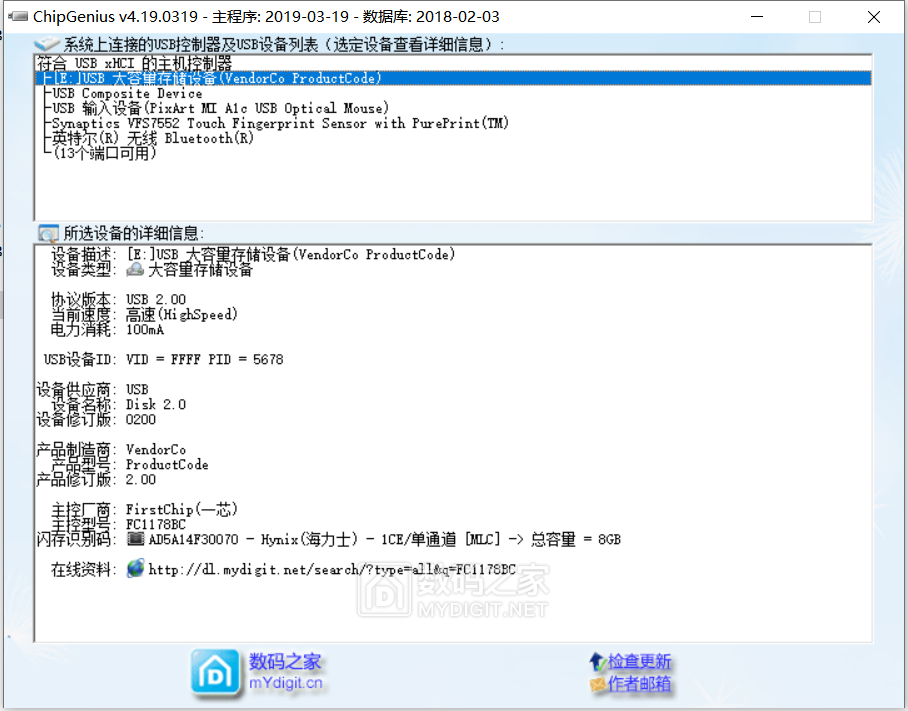Click the check update arrow icon
Image resolution: width=908 pixels, height=711 pixels.
click(597, 662)
